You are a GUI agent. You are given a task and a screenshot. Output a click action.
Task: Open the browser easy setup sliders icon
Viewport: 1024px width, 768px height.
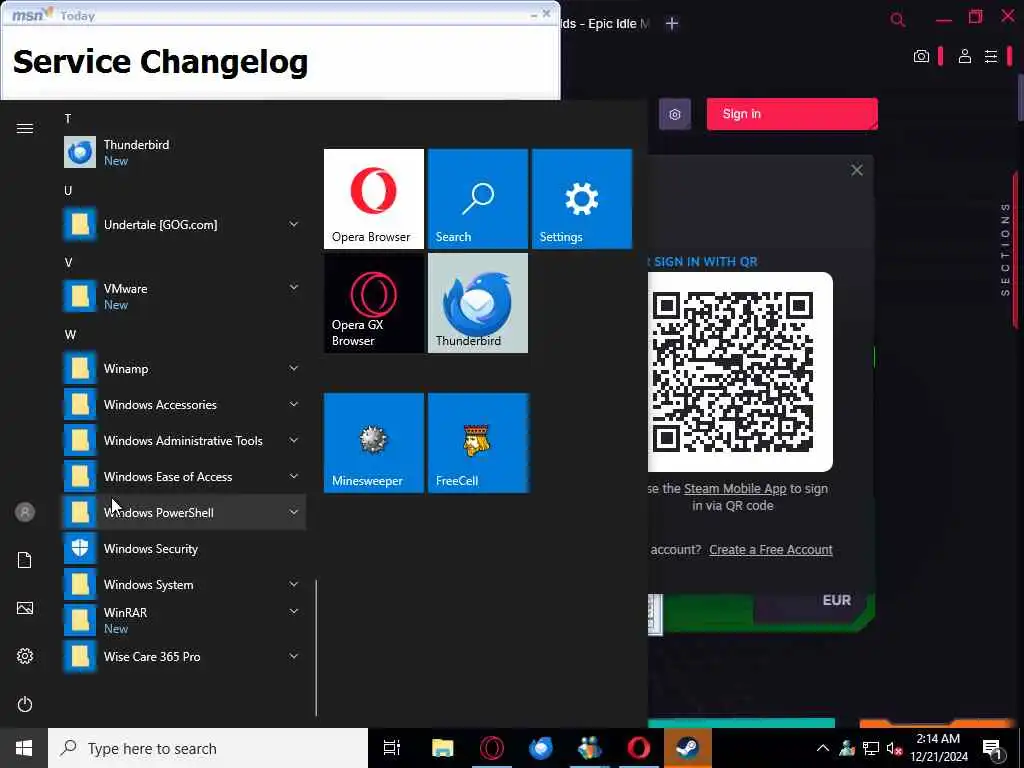pyautogui.click(x=991, y=56)
